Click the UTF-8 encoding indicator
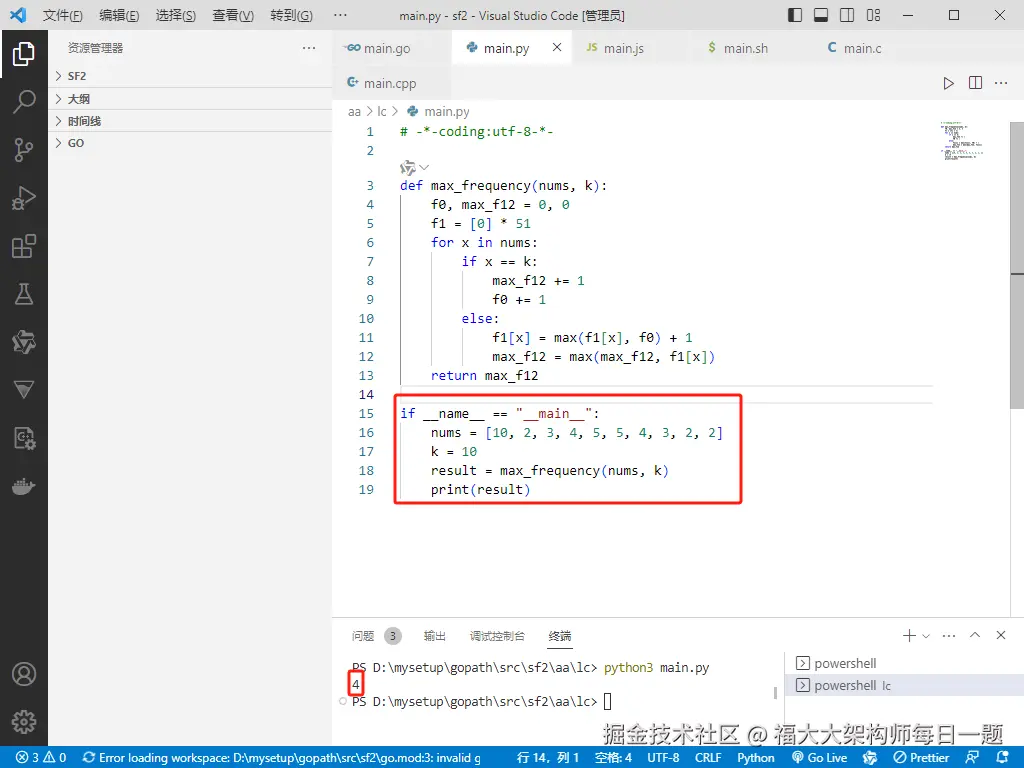Image resolution: width=1024 pixels, height=768 pixels. point(663,758)
